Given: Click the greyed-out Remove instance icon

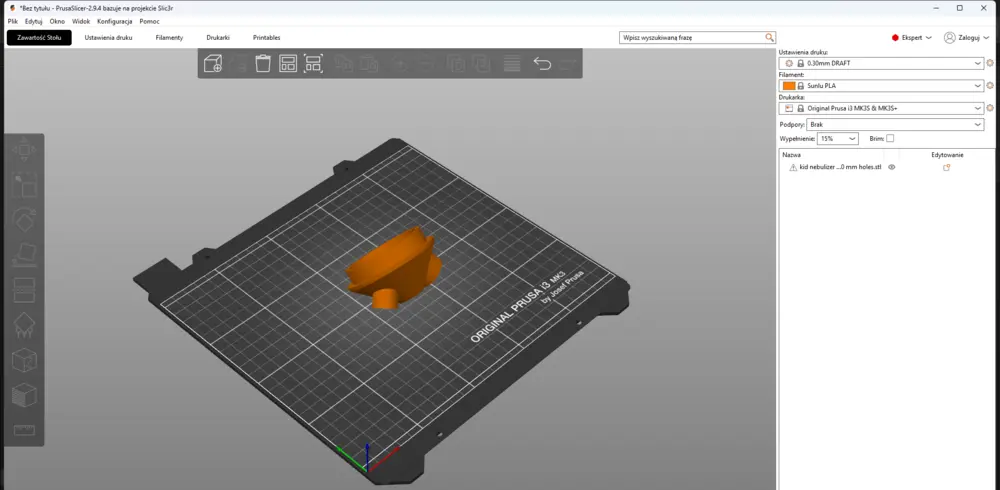Looking at the screenshot, I should pyautogui.click(x=426, y=64).
